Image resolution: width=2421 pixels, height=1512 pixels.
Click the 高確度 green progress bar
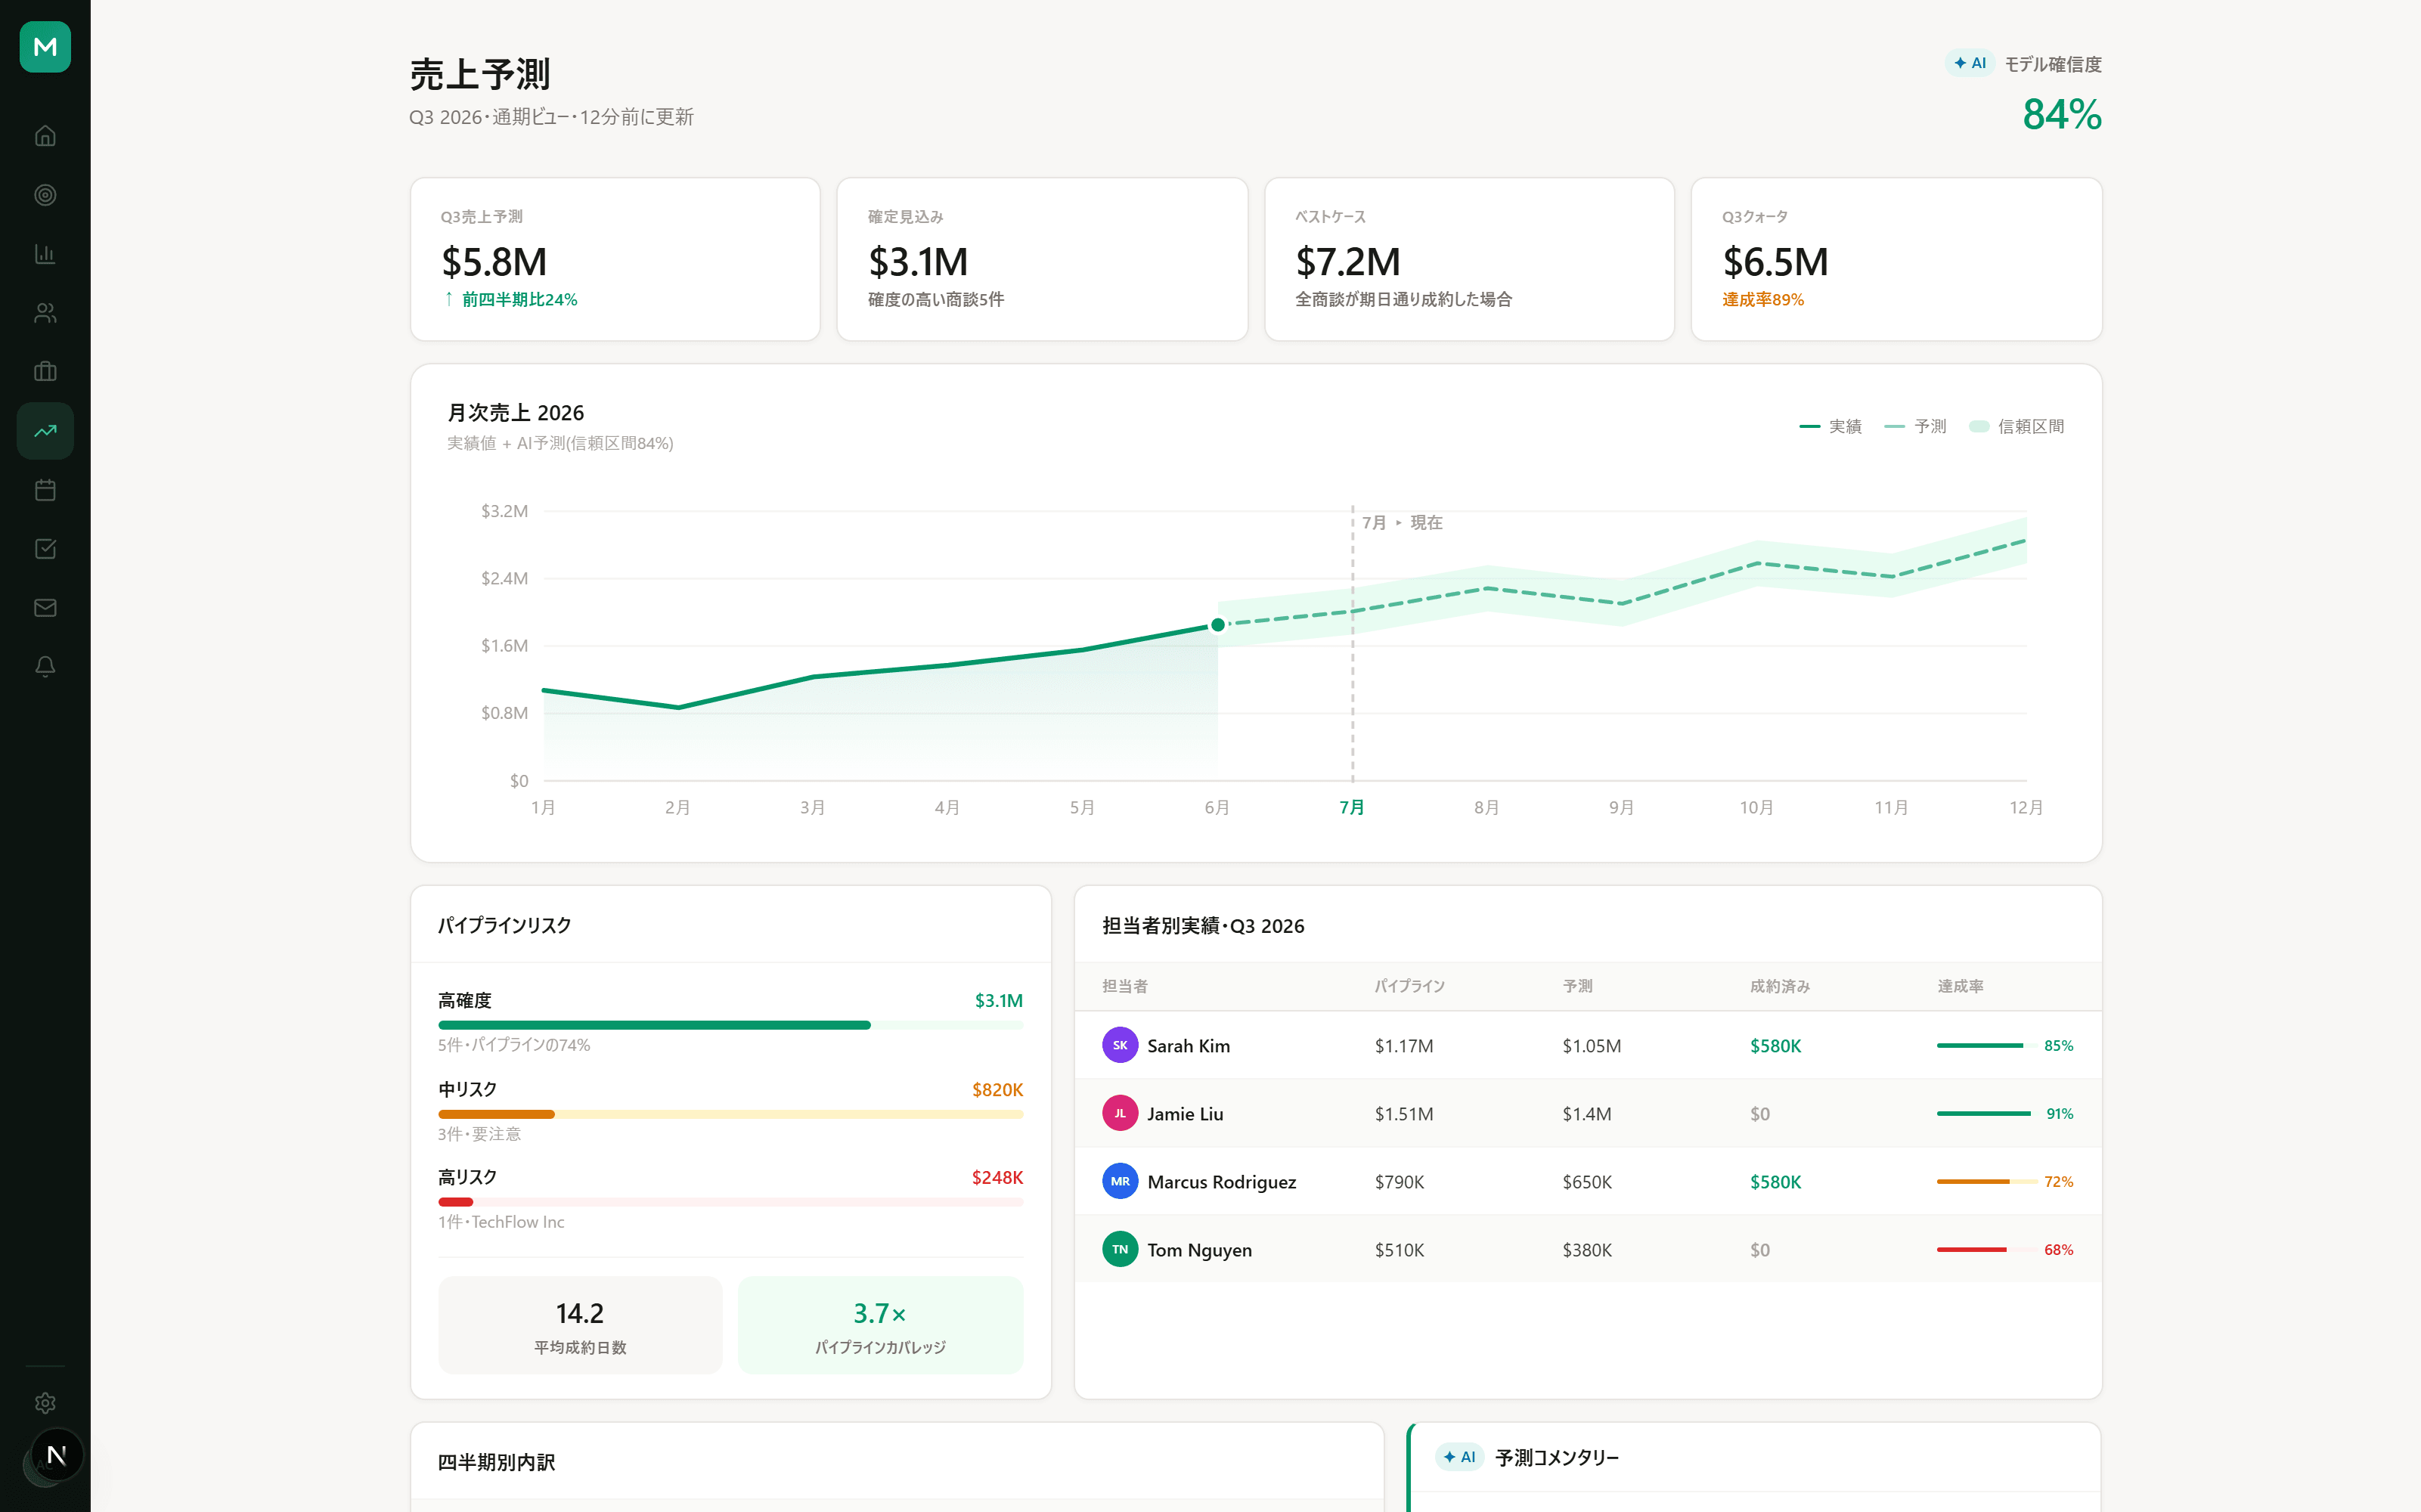[730, 1025]
